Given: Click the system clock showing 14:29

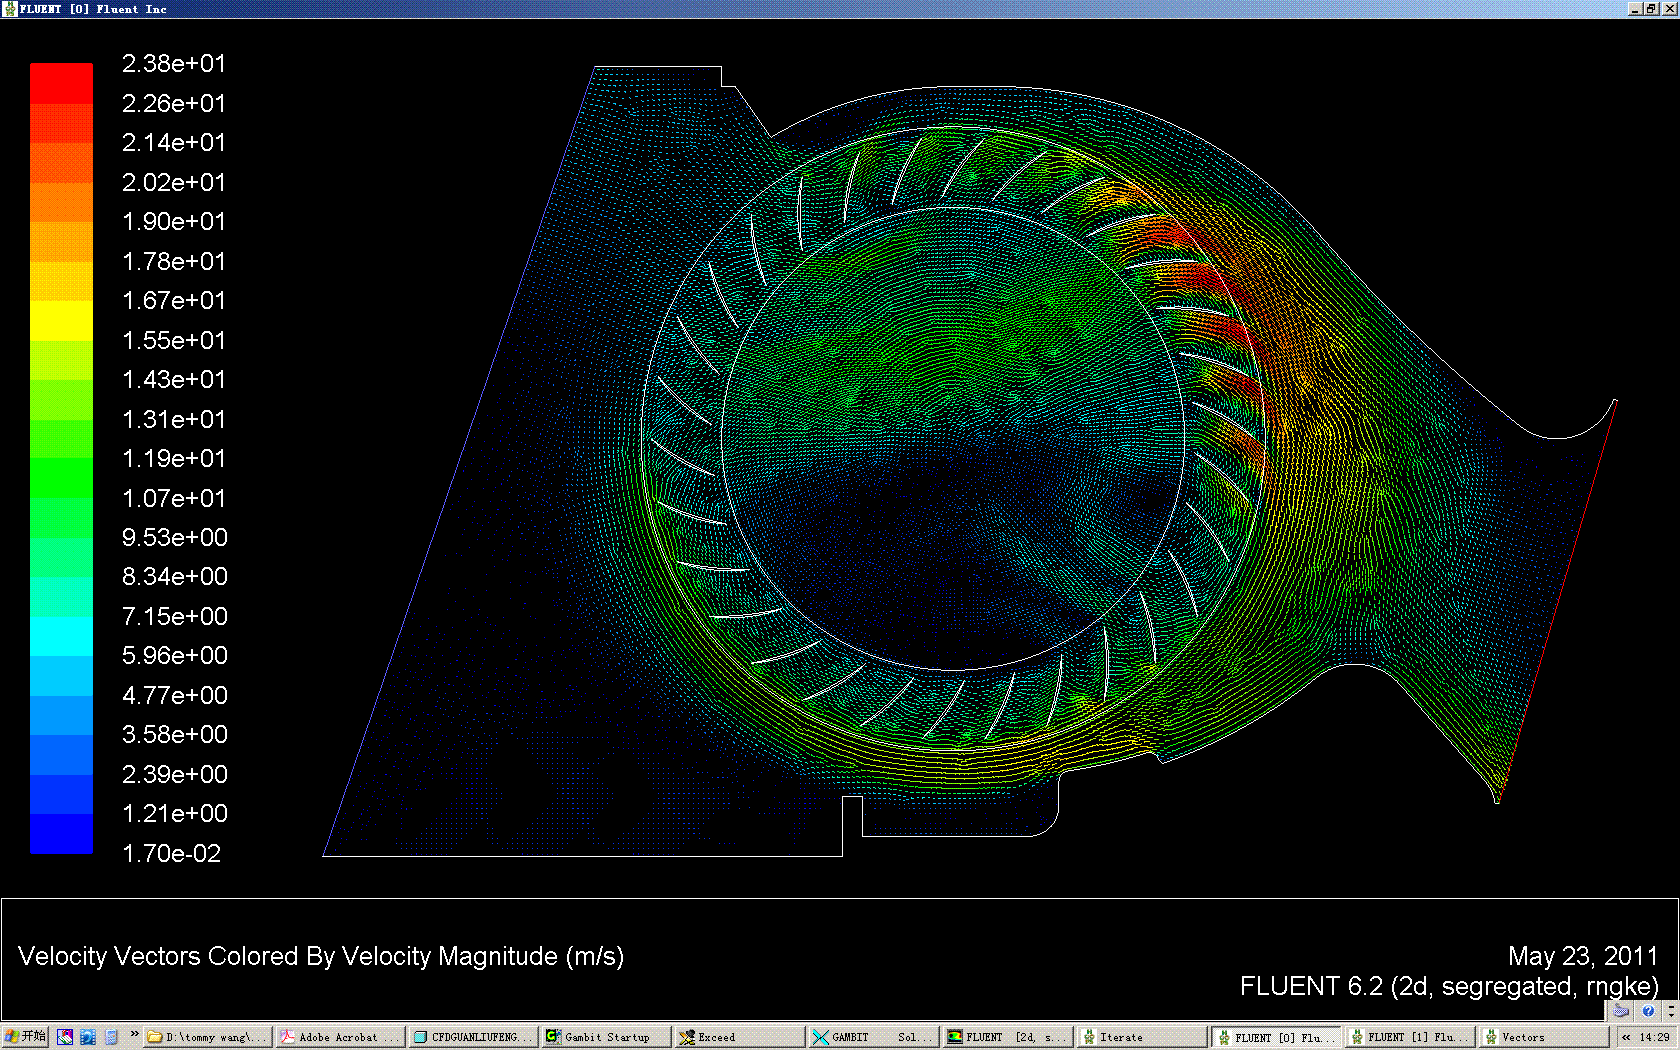Looking at the screenshot, I should pos(1655,1037).
